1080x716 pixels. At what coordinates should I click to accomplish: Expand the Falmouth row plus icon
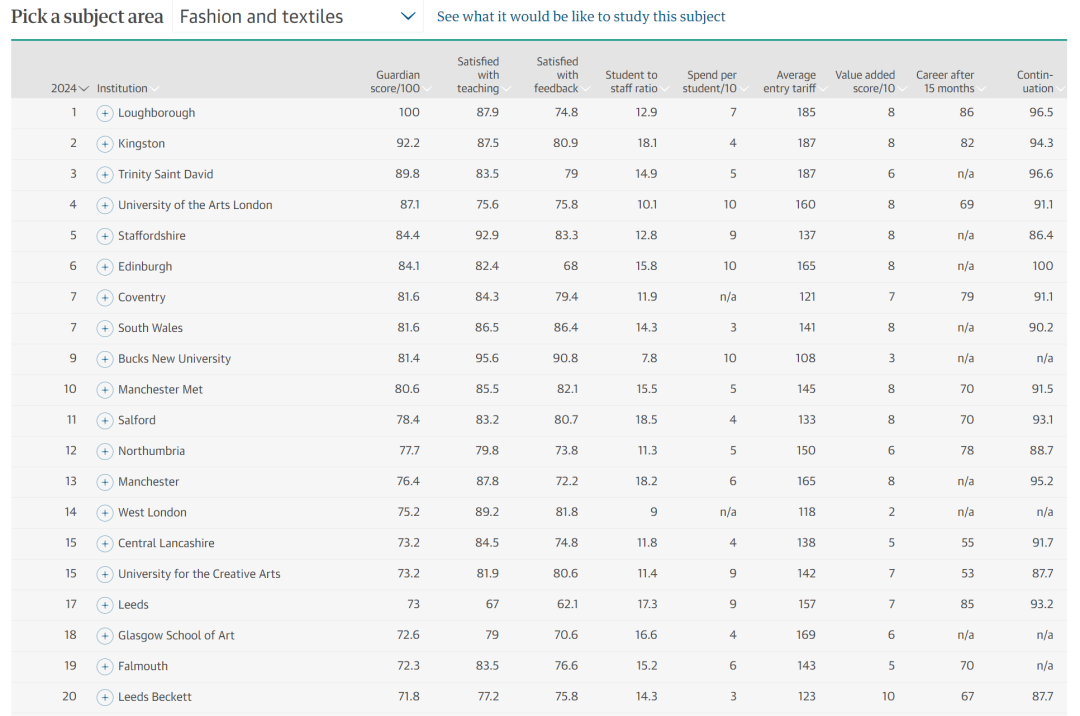click(105, 666)
